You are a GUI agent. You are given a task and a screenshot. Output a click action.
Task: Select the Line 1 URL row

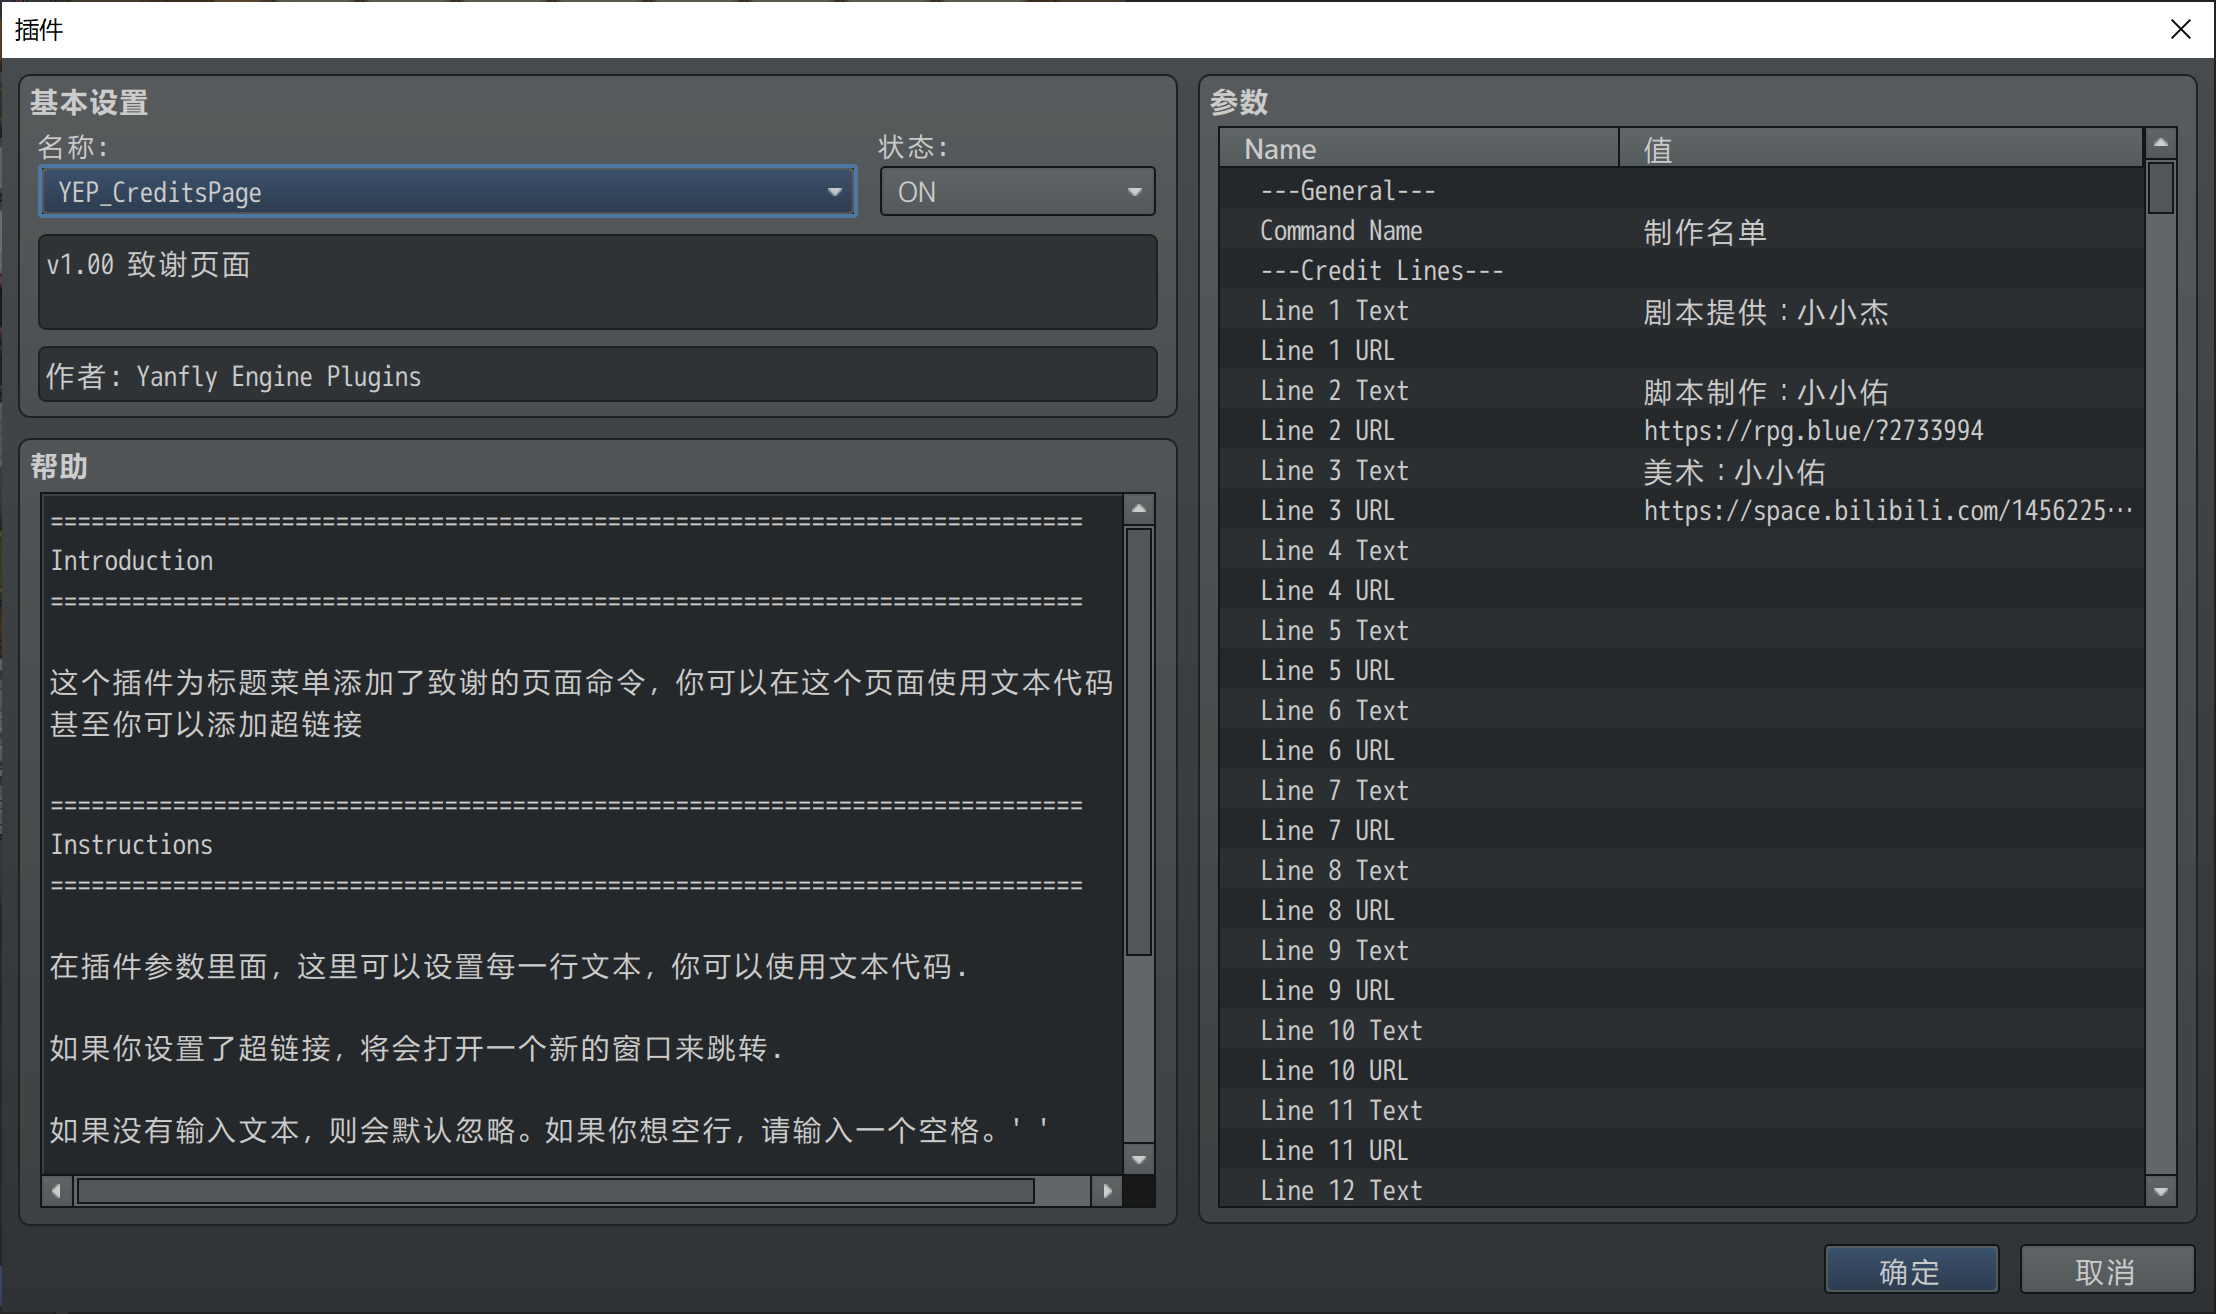[x=1681, y=350]
